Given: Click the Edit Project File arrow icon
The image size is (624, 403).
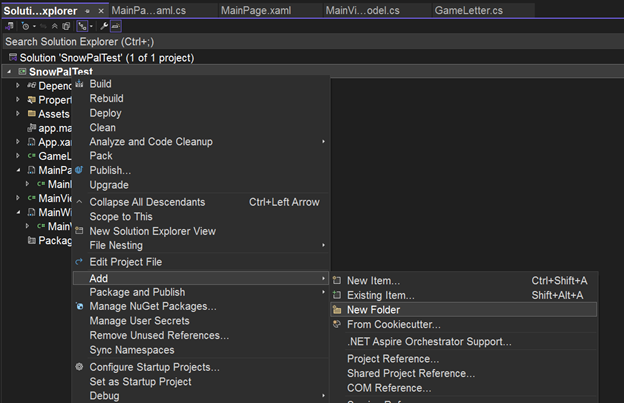Looking at the screenshot, I should tap(79, 261).
